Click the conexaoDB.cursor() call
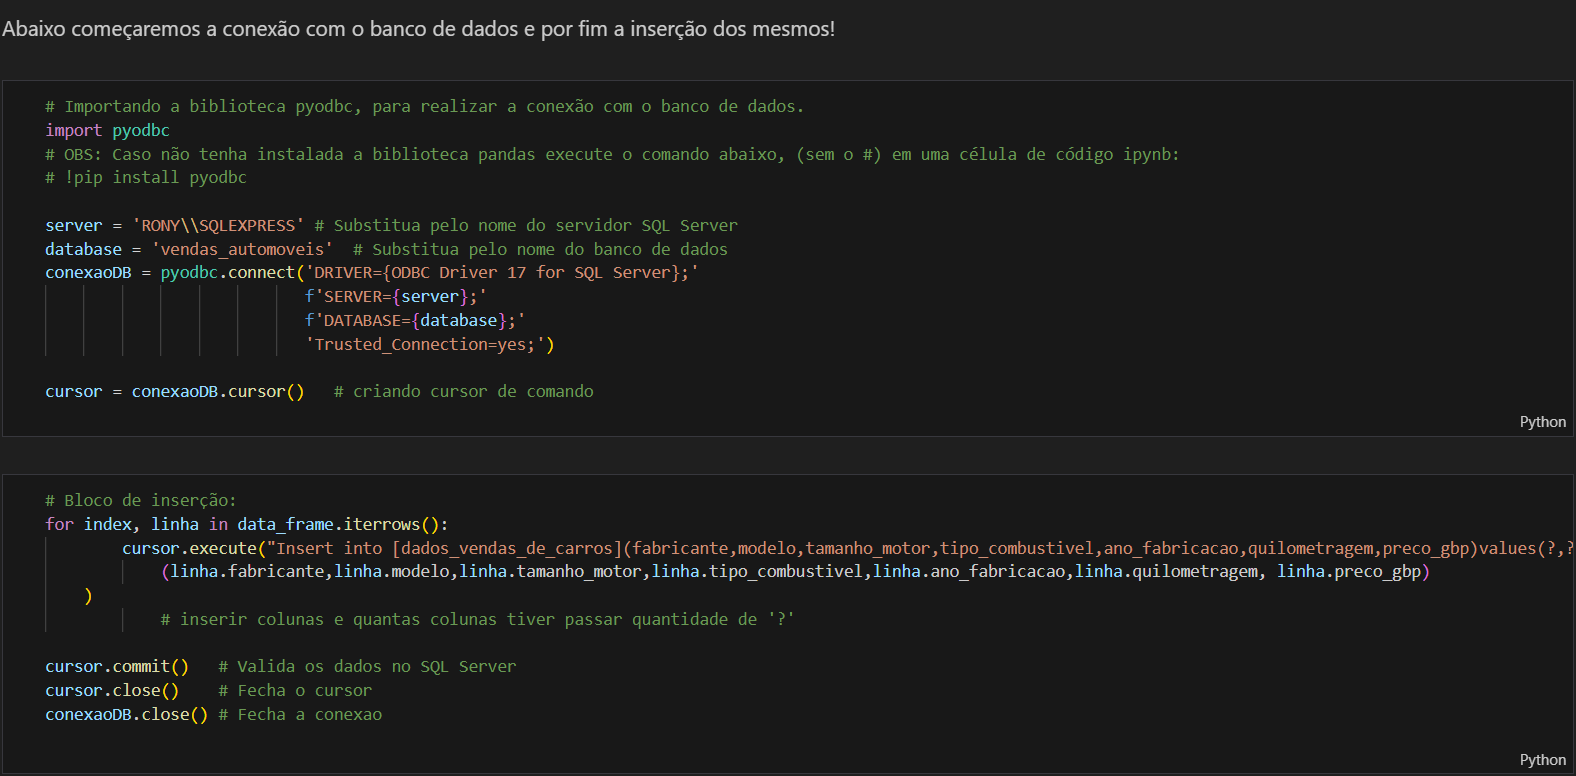The width and height of the screenshot is (1576, 776). pyautogui.click(x=217, y=391)
